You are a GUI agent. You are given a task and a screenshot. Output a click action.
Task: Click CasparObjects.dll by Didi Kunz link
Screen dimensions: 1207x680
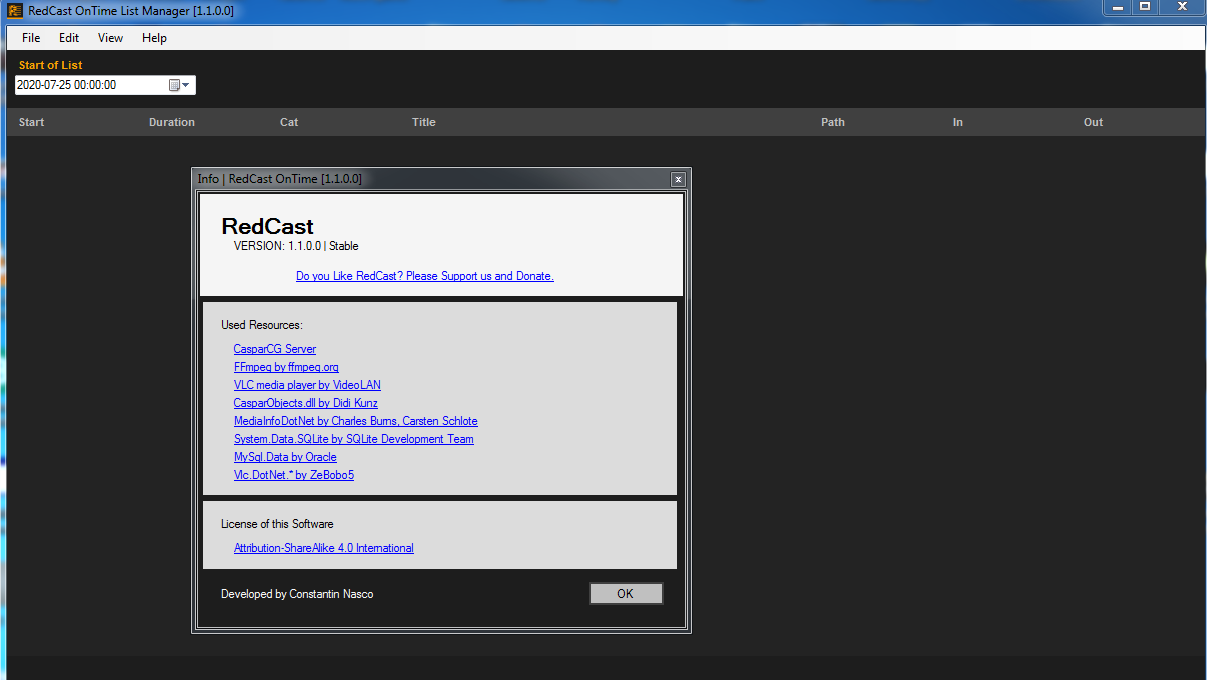point(305,403)
